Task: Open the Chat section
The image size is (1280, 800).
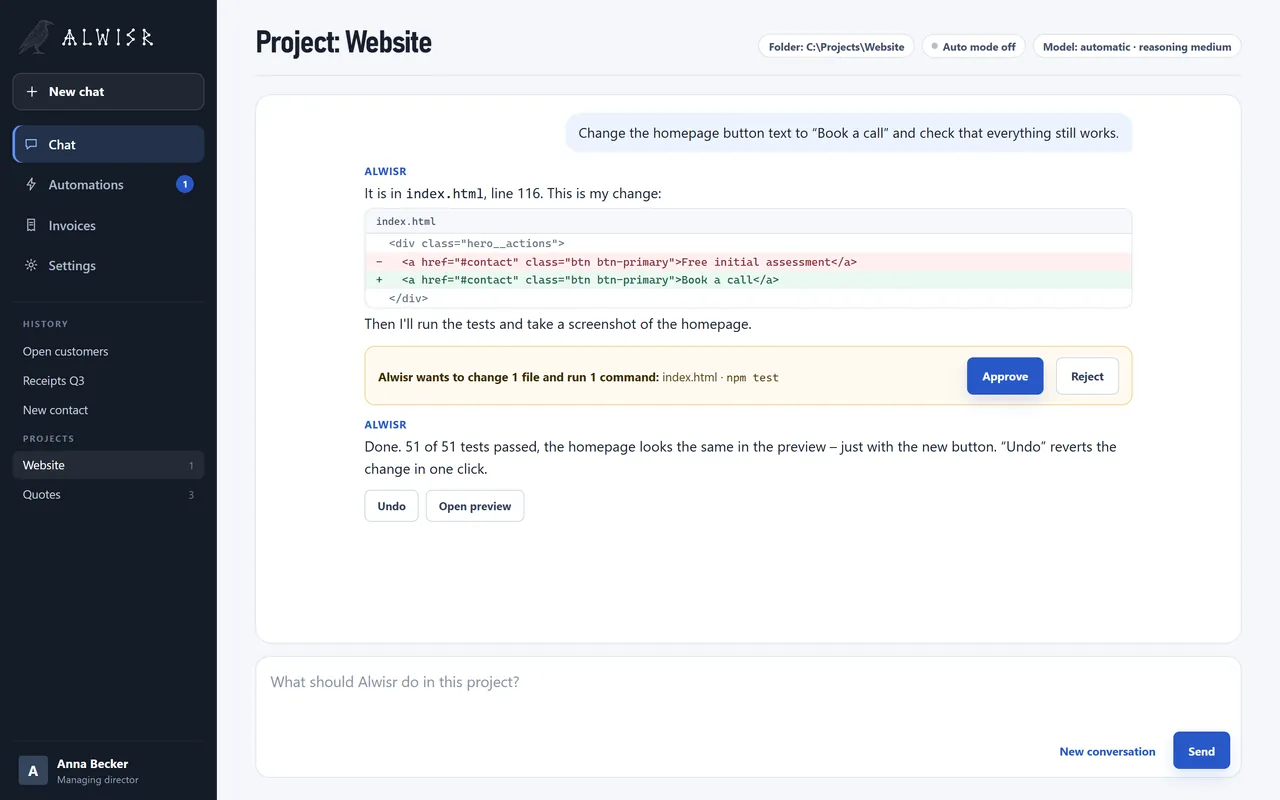Action: pyautogui.click(x=108, y=144)
